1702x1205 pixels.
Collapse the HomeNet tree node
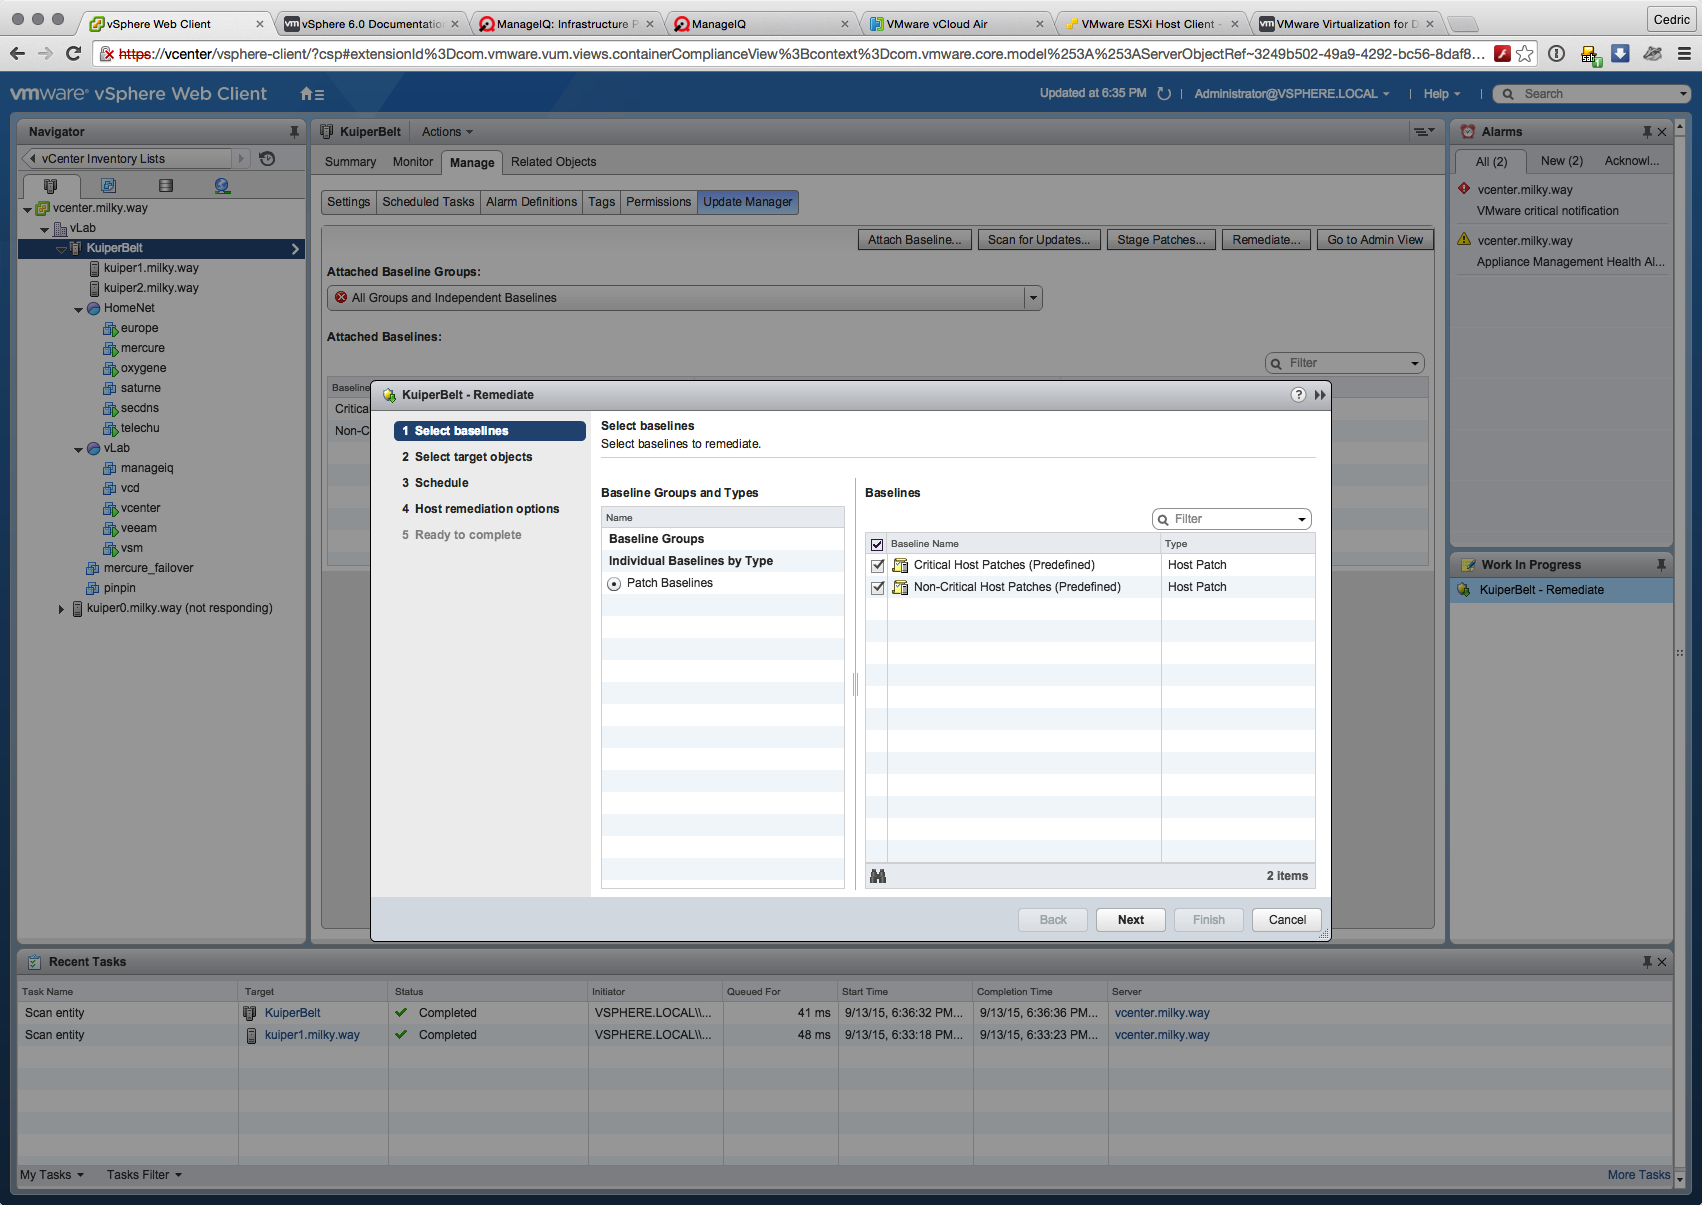coord(78,309)
